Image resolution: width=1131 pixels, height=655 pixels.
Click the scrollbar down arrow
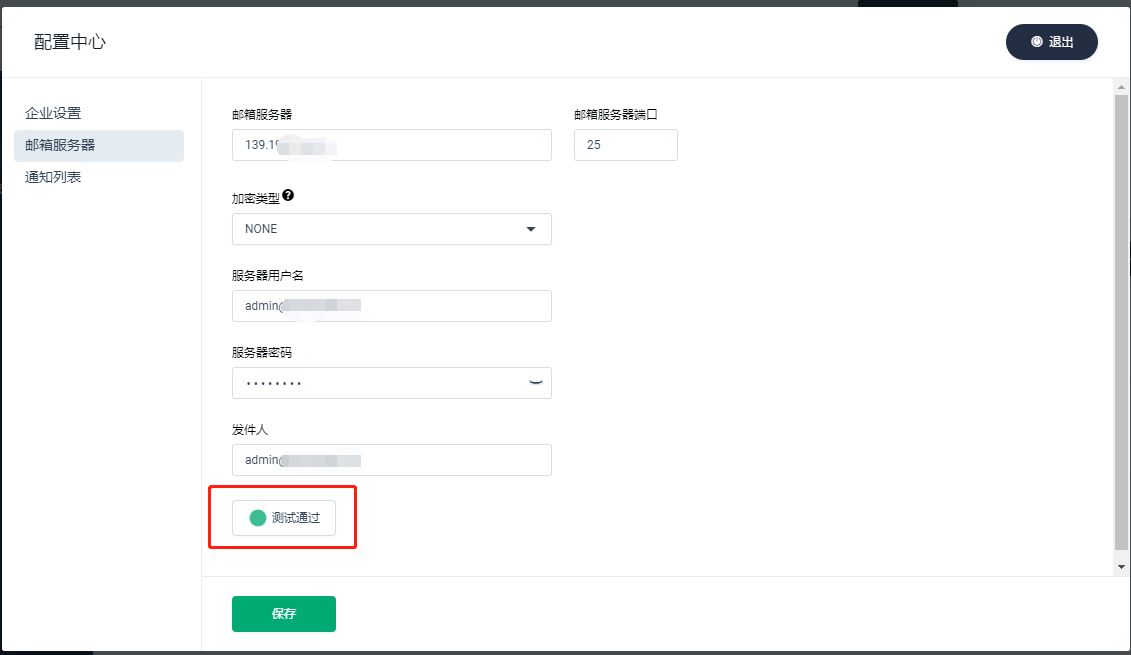tap(1121, 567)
